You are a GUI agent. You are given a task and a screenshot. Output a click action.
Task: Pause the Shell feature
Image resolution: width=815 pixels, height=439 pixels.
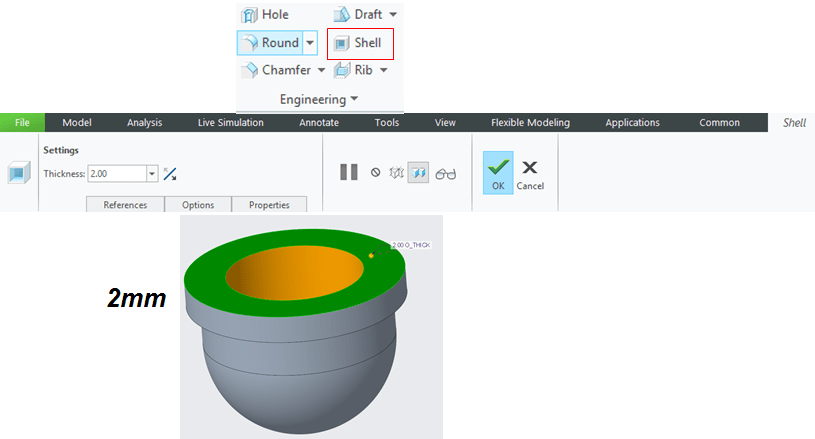coord(348,172)
